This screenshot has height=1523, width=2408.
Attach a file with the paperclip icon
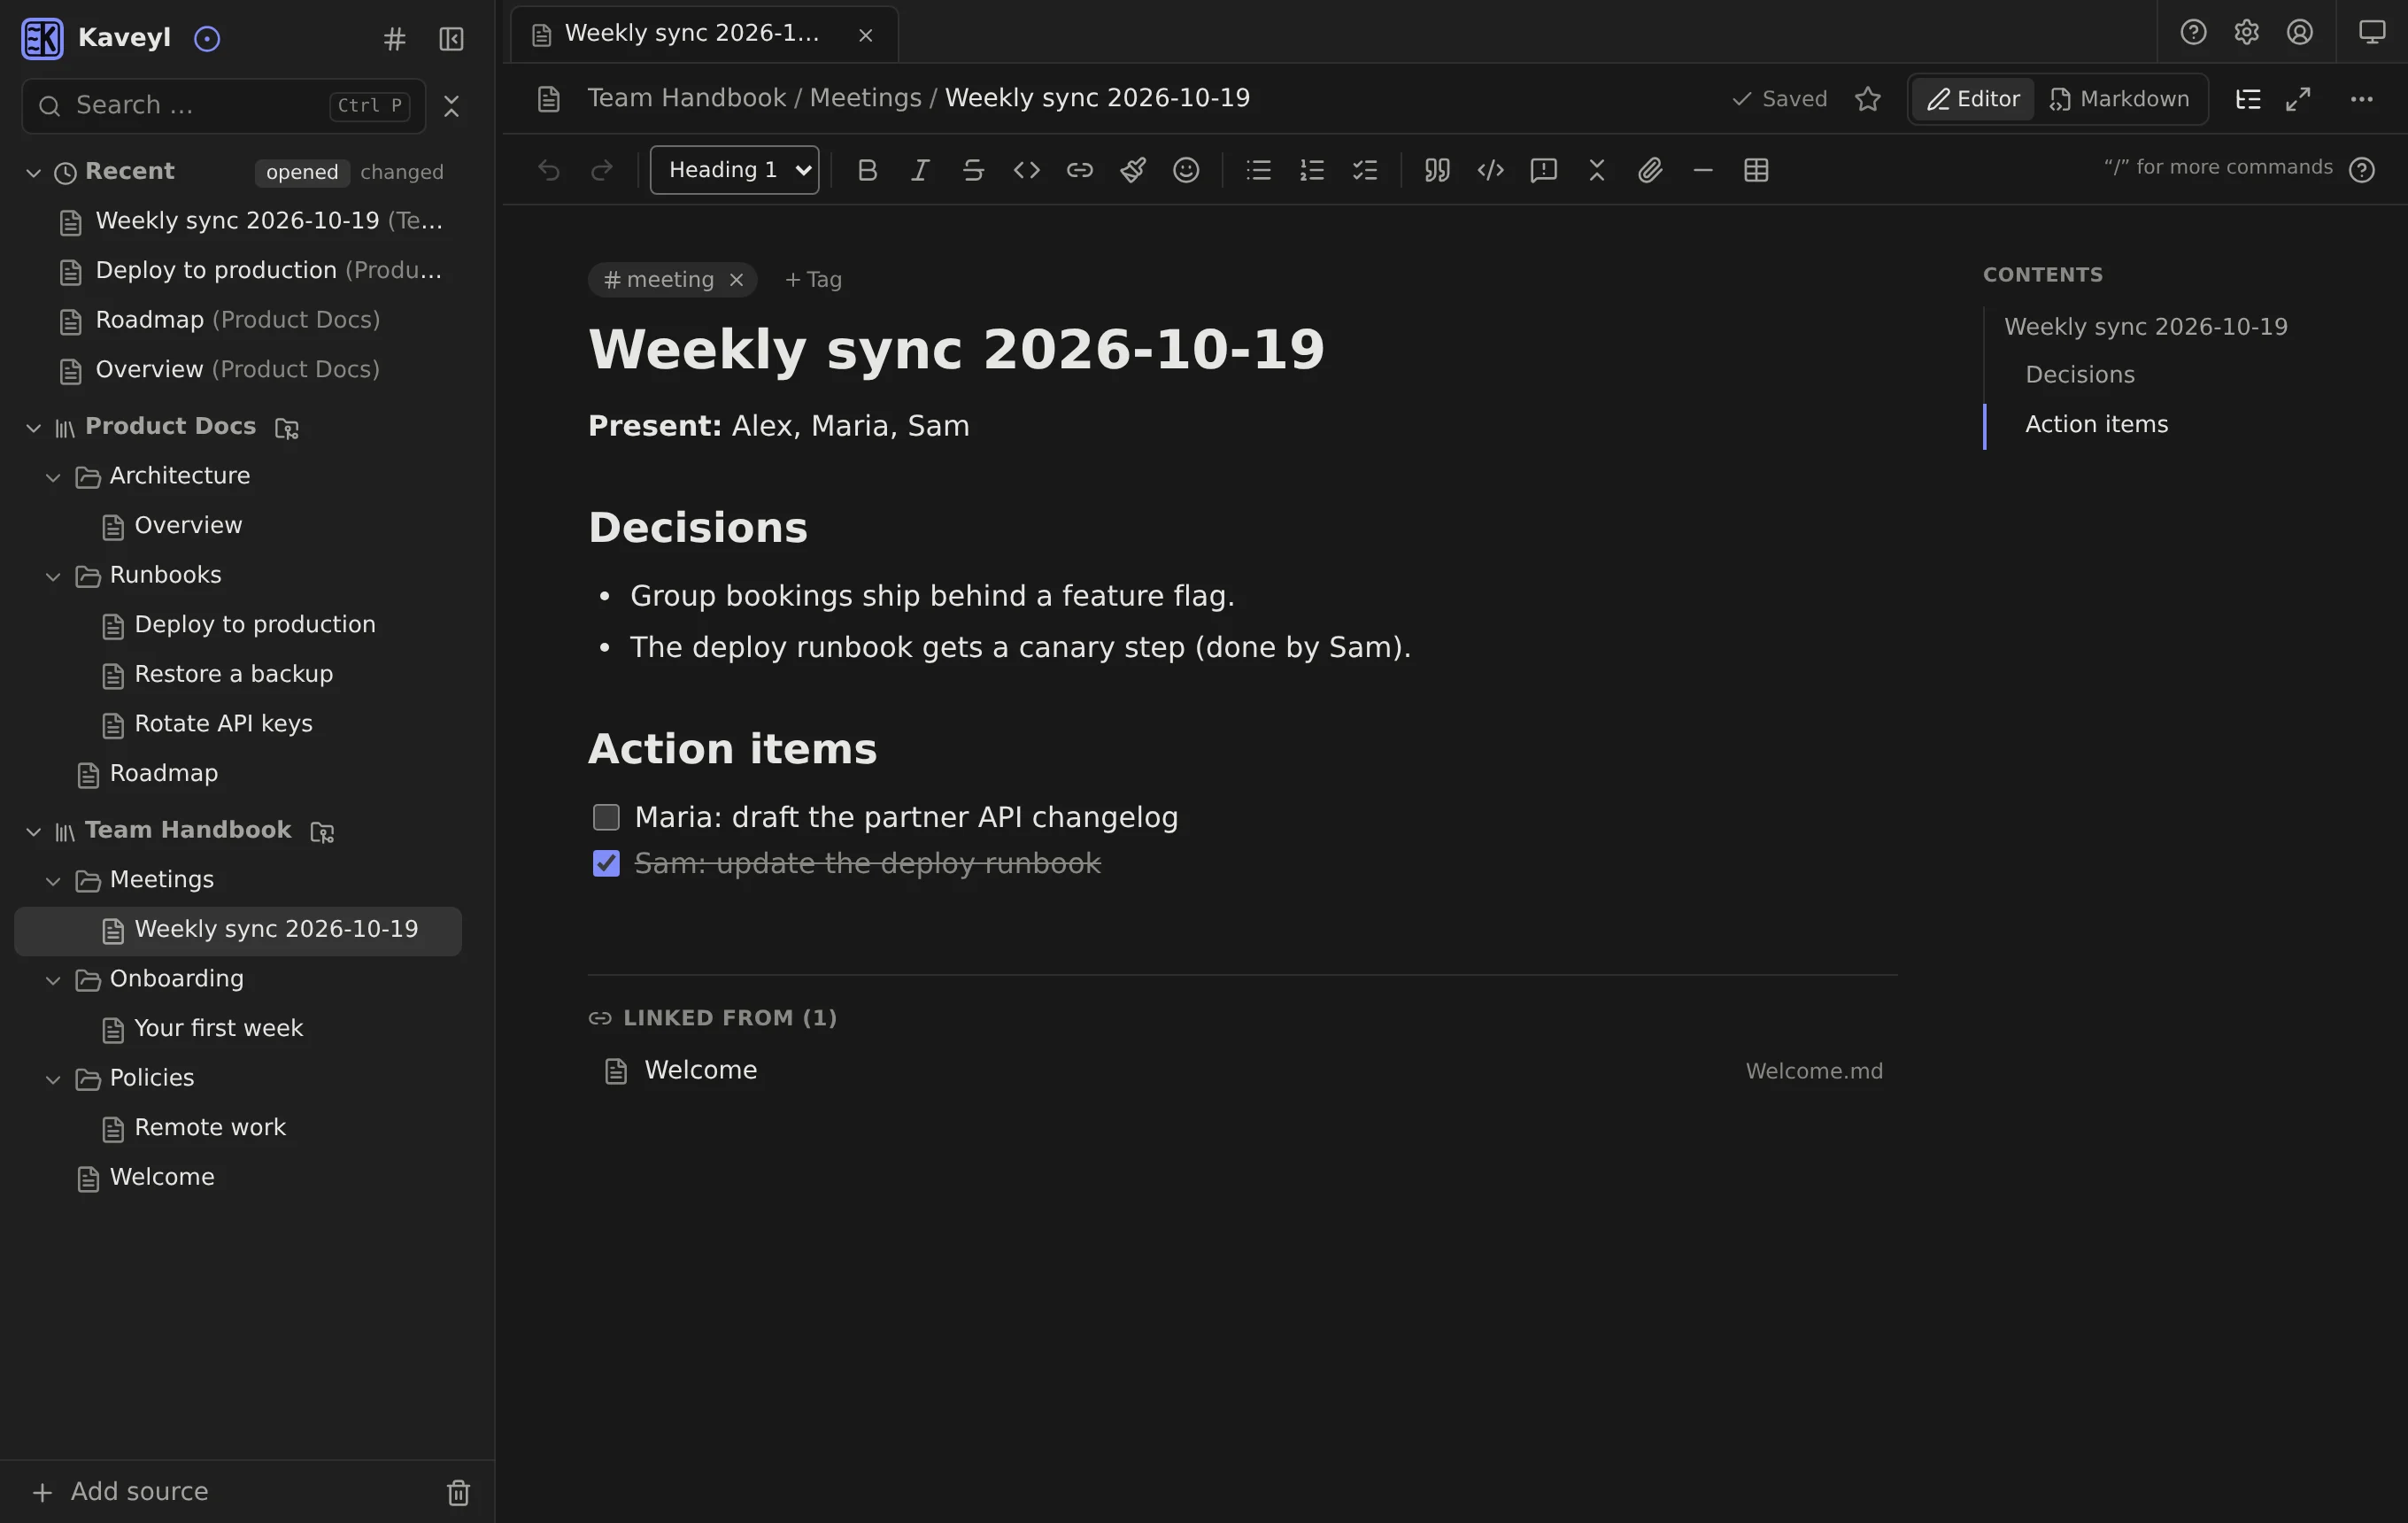click(1650, 170)
